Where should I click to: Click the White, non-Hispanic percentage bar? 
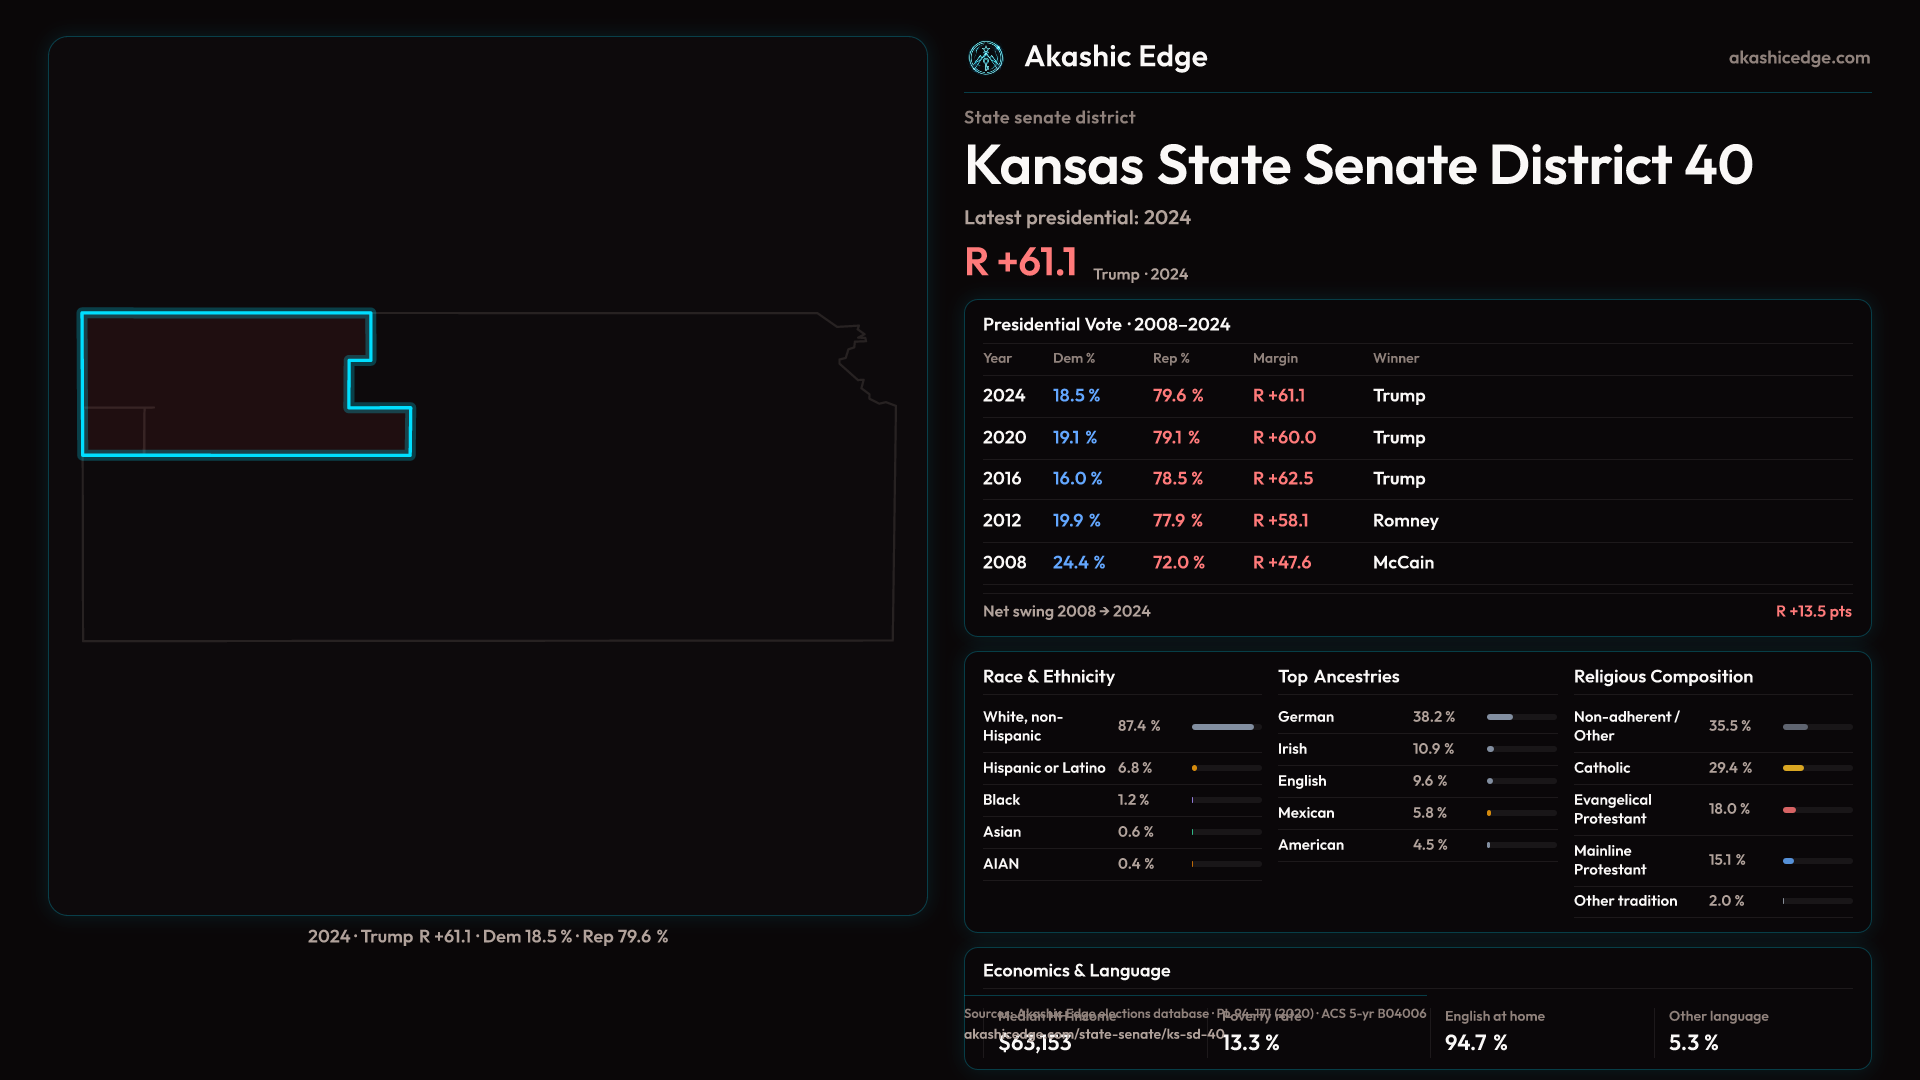1225,727
